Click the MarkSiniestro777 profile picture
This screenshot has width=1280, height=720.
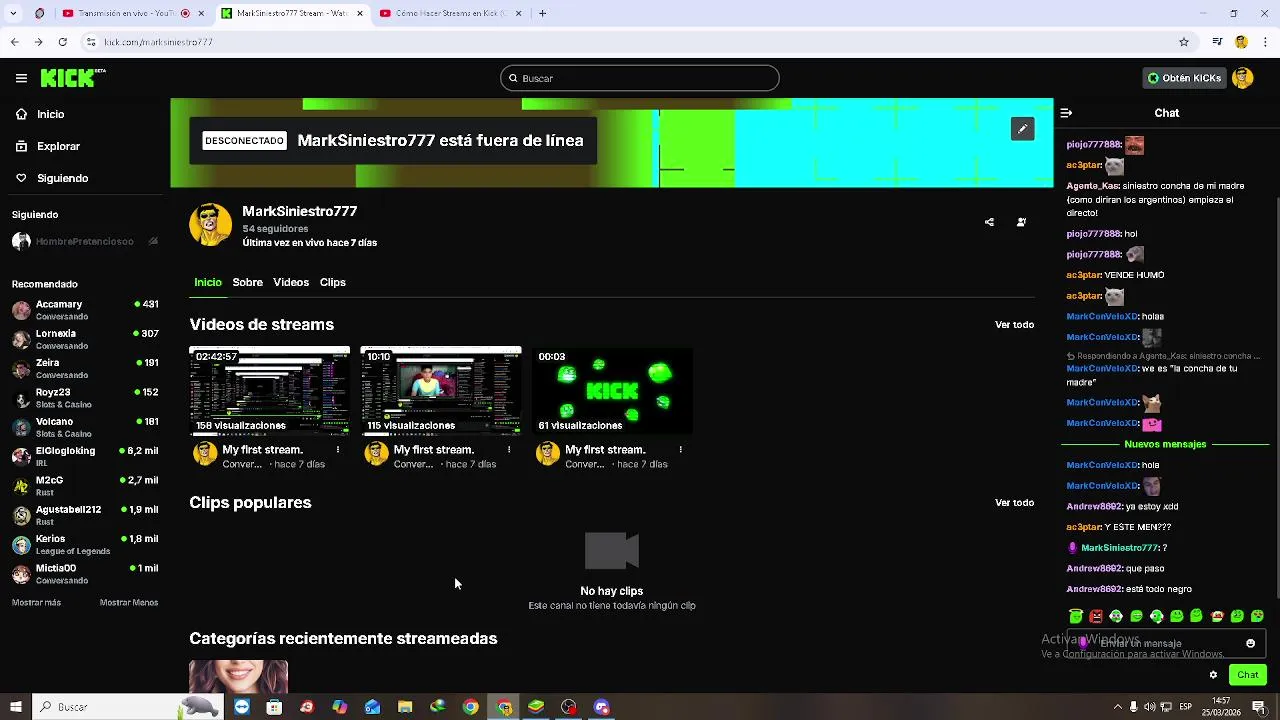coord(210,225)
